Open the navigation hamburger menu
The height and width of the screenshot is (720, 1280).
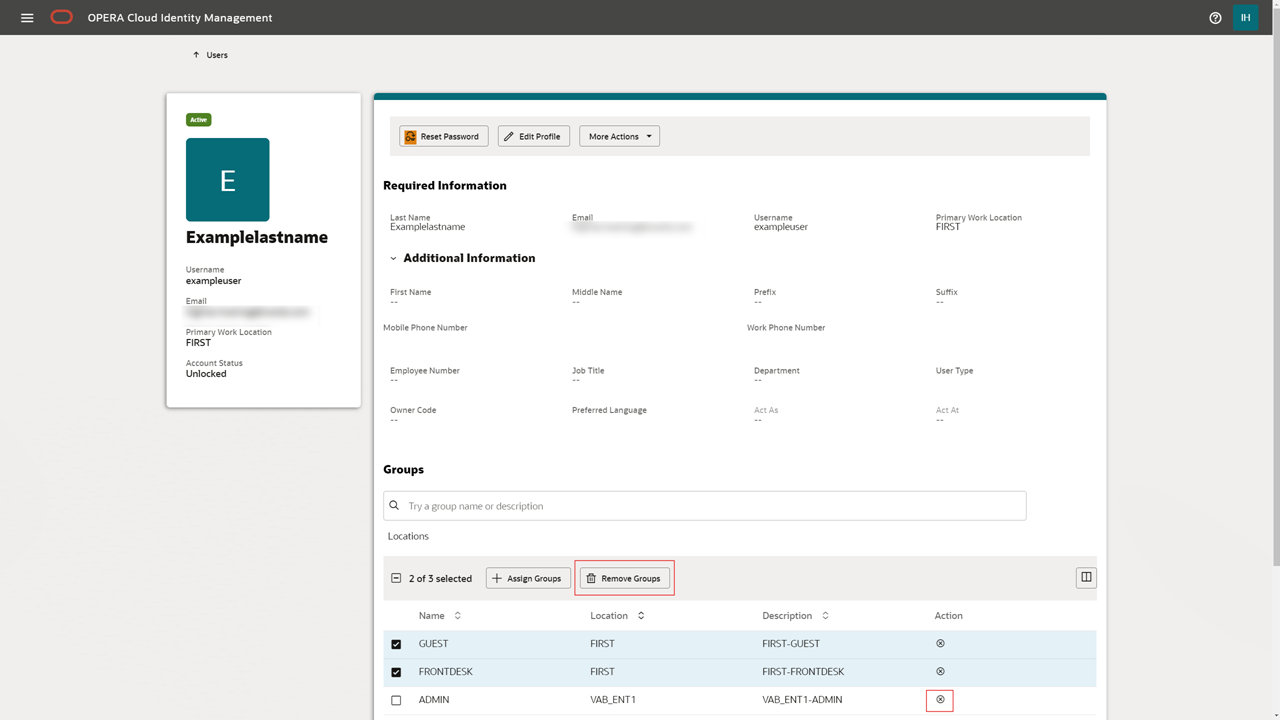click(x=27, y=17)
